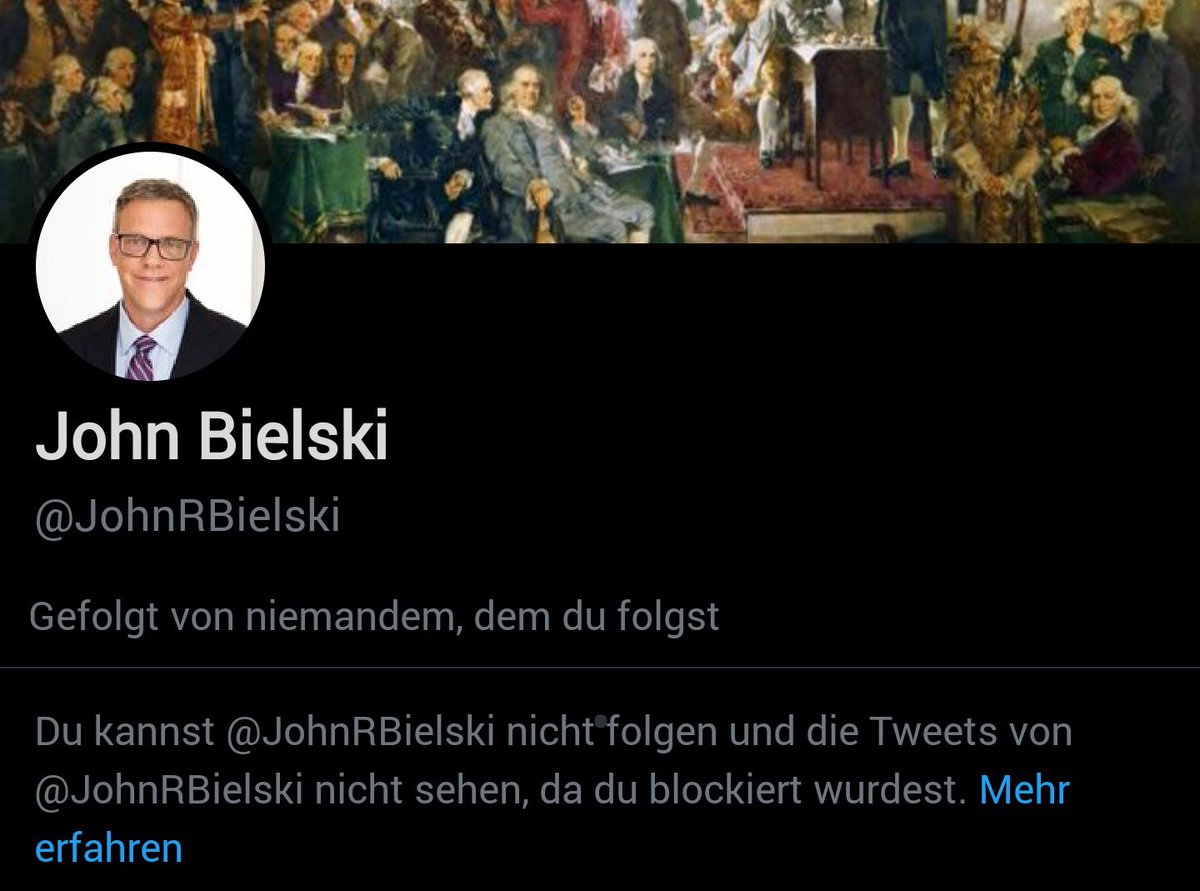Click the horizontal divider below the followers line
1200x891 pixels.
[x=600, y=667]
